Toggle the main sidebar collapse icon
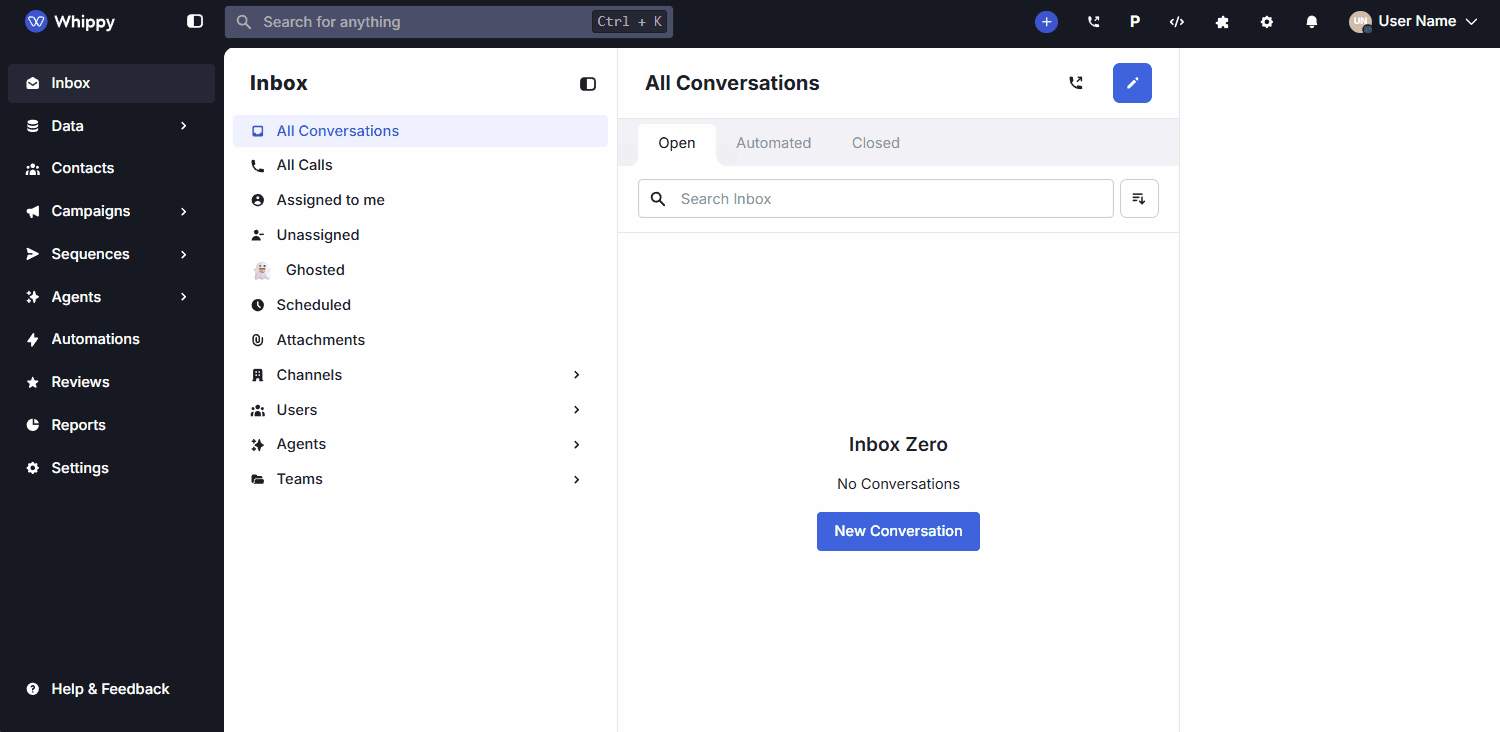The image size is (1500, 732). click(195, 21)
